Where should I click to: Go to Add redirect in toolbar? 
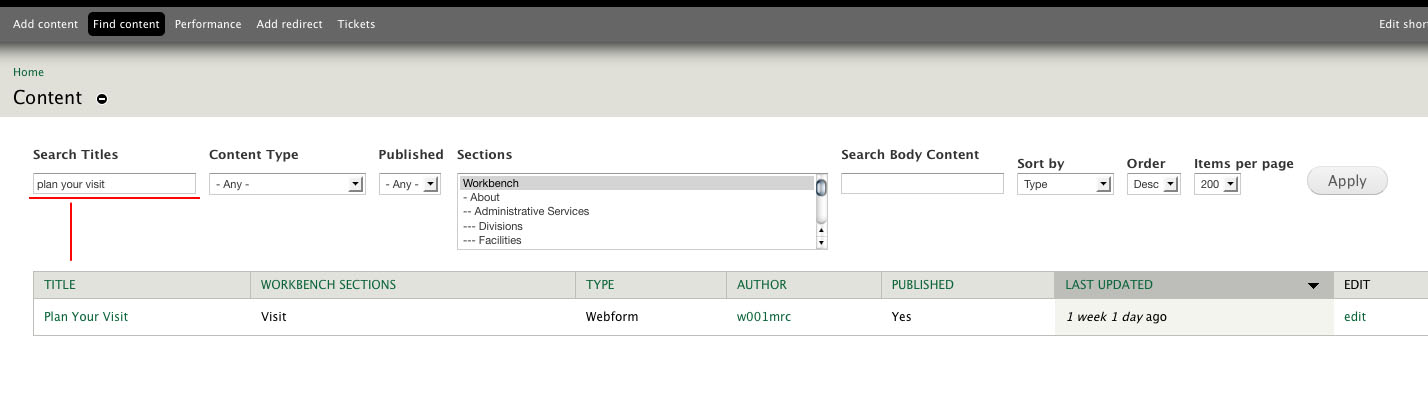(289, 24)
